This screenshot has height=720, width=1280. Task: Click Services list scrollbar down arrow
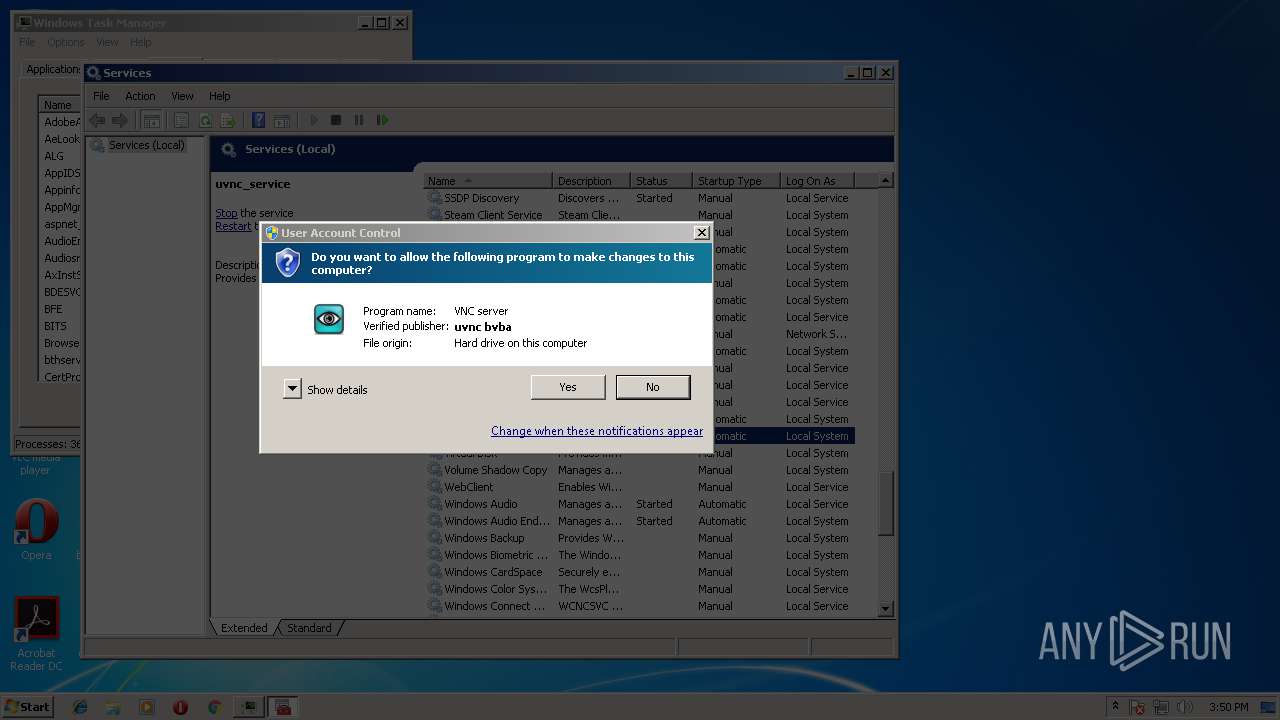pyautogui.click(x=885, y=608)
